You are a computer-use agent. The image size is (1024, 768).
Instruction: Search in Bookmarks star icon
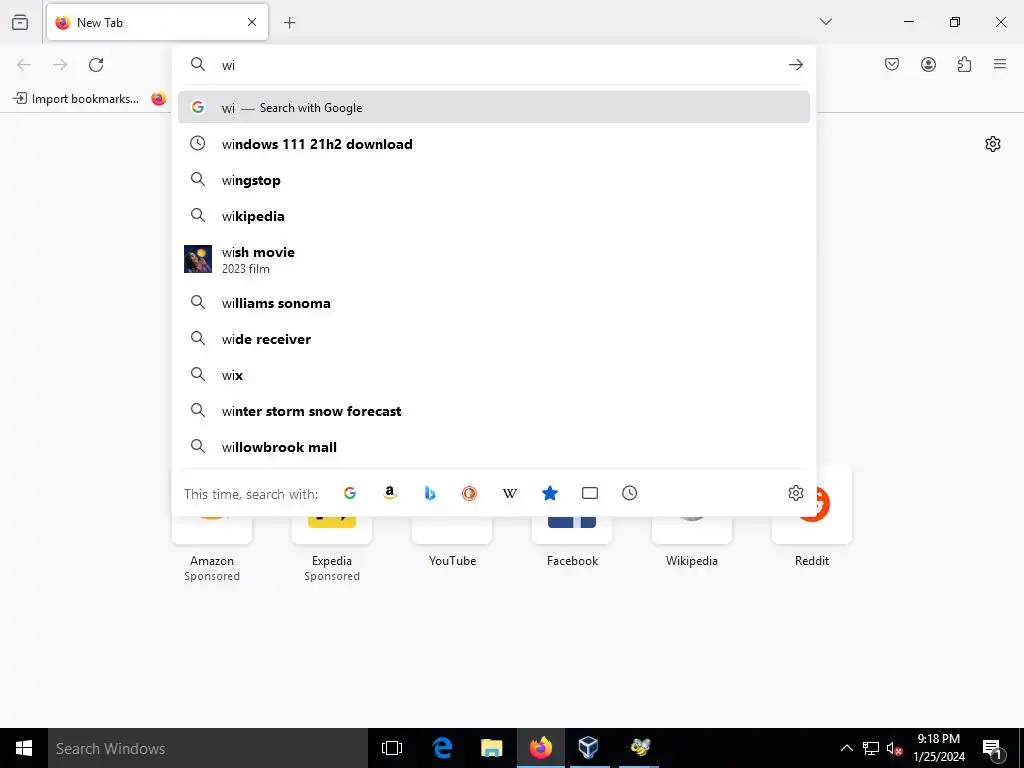click(550, 493)
